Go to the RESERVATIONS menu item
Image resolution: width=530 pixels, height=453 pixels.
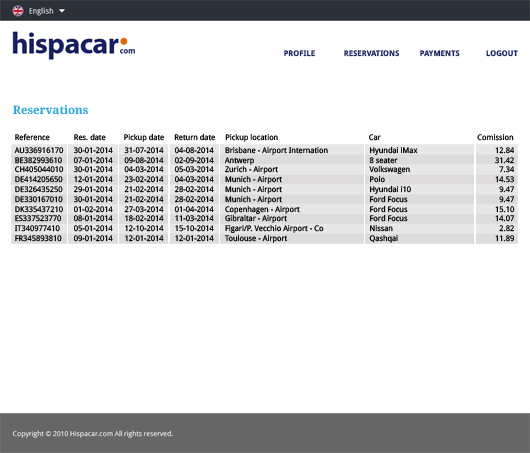point(371,53)
